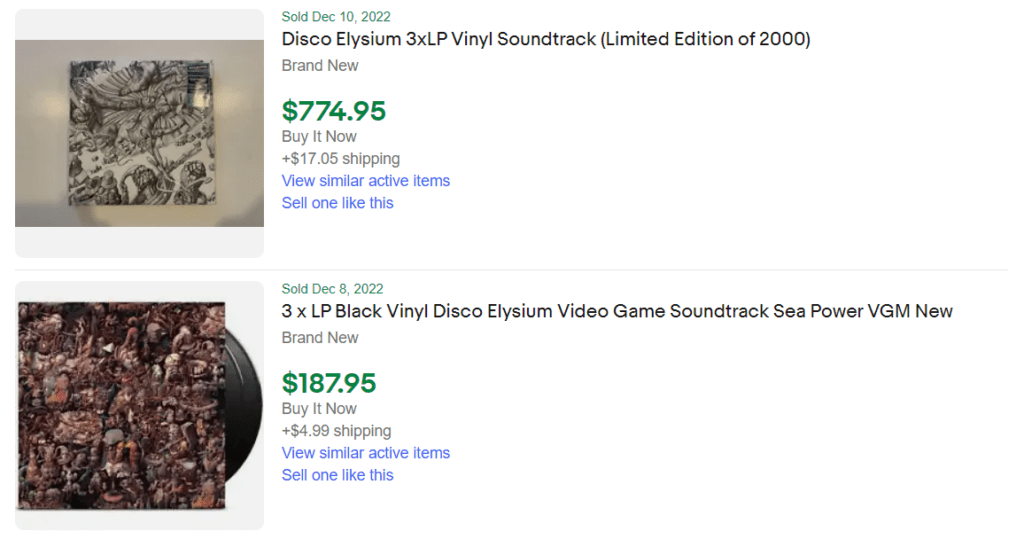View similar active items for the $774.95 listing
This screenshot has width=1024, height=539.
coord(365,181)
